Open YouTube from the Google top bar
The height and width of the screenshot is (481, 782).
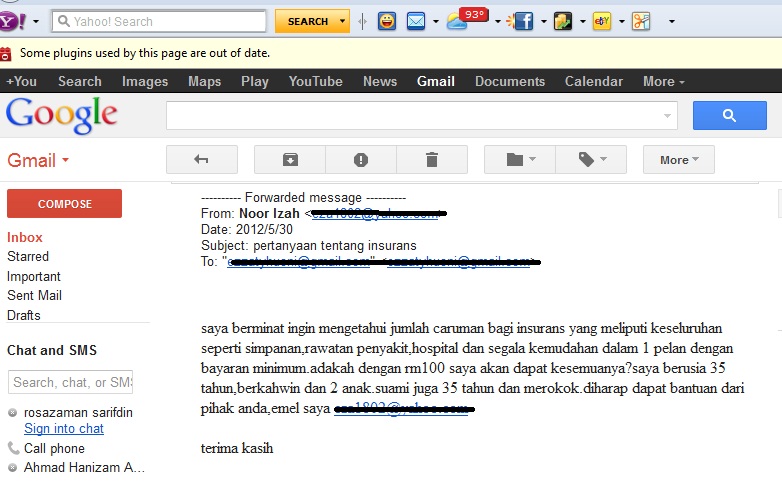pos(315,82)
